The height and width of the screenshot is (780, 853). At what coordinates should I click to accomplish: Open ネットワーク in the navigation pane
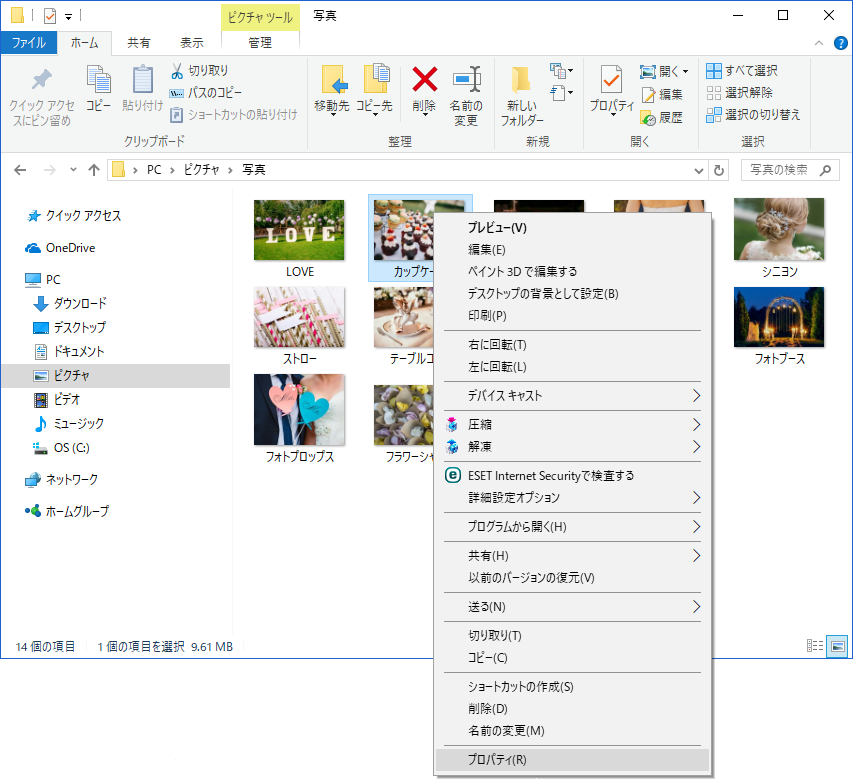pos(61,479)
